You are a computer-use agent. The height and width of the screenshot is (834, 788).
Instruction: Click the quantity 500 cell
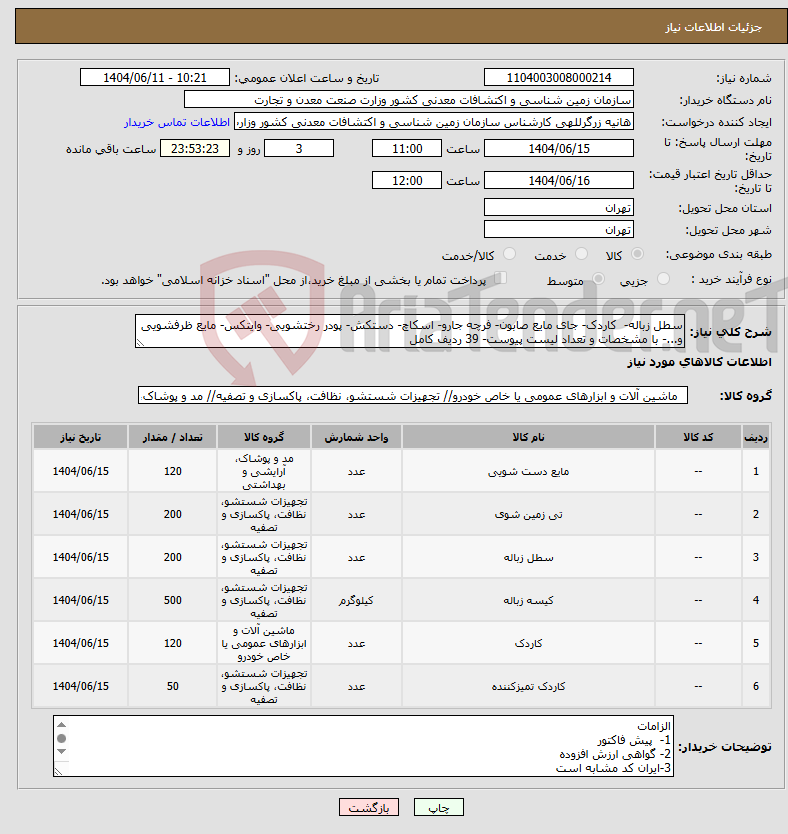[x=172, y=600]
